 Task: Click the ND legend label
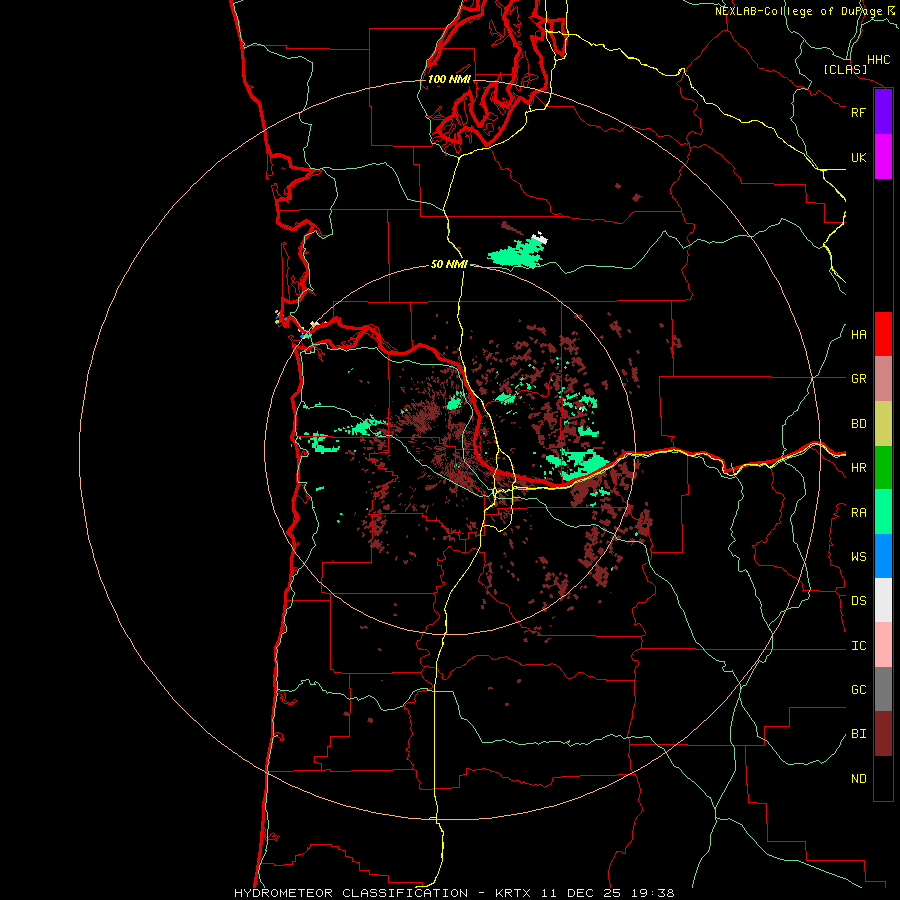tap(858, 779)
